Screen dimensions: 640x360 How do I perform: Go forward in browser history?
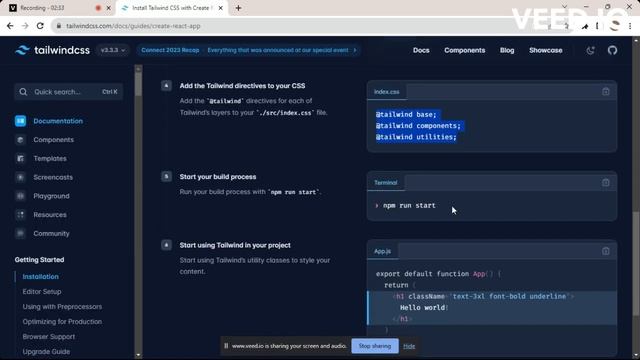coord(25,26)
